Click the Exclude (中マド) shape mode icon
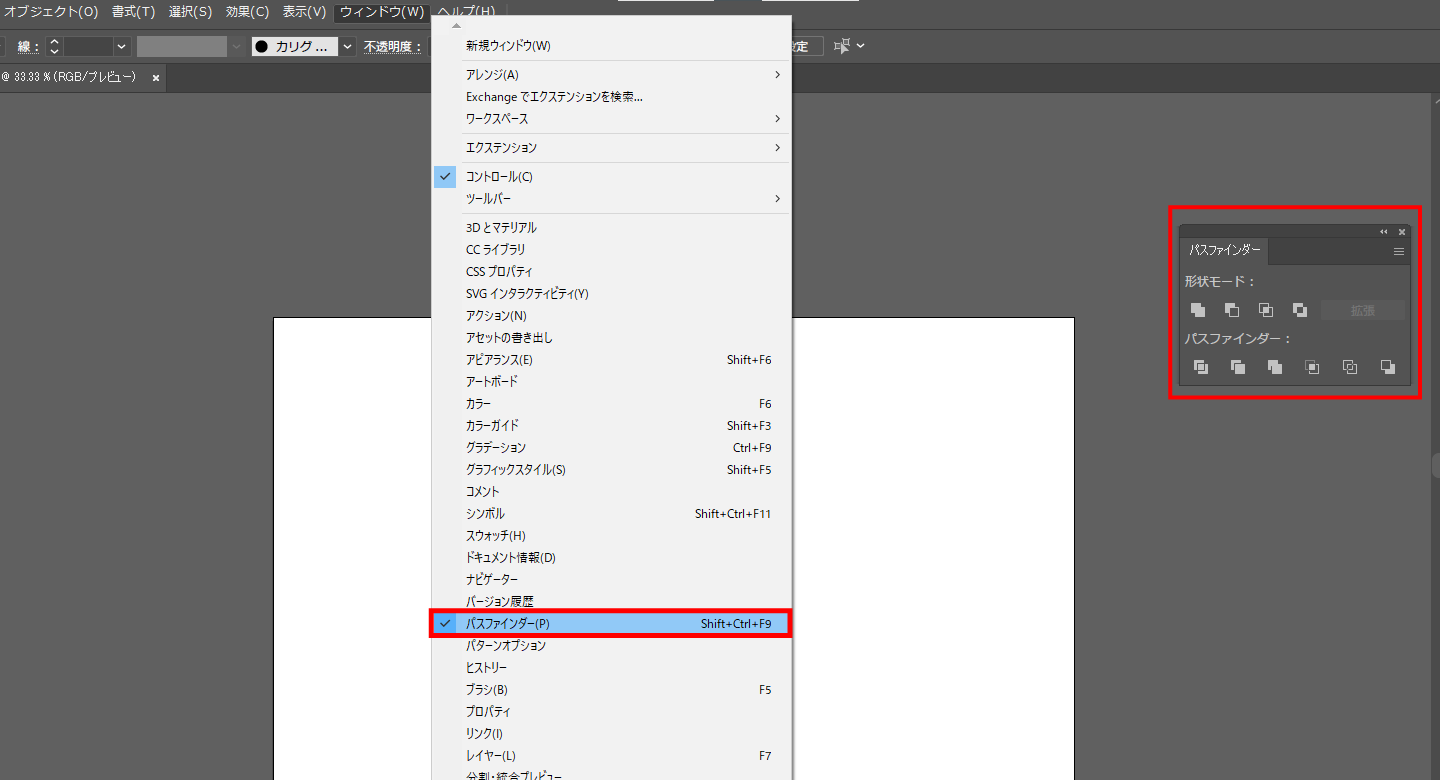The width and height of the screenshot is (1440, 780). 1300,310
